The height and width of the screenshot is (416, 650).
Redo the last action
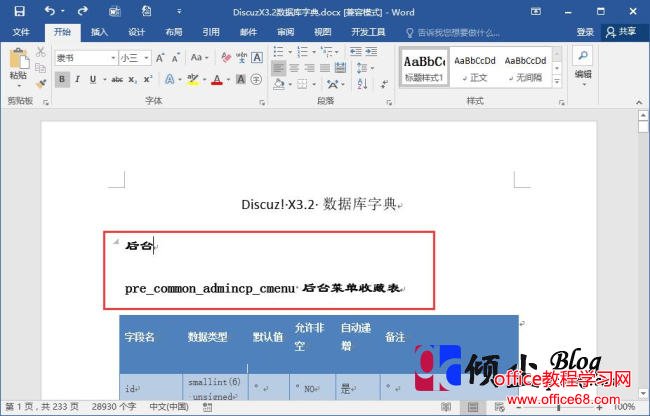point(82,11)
